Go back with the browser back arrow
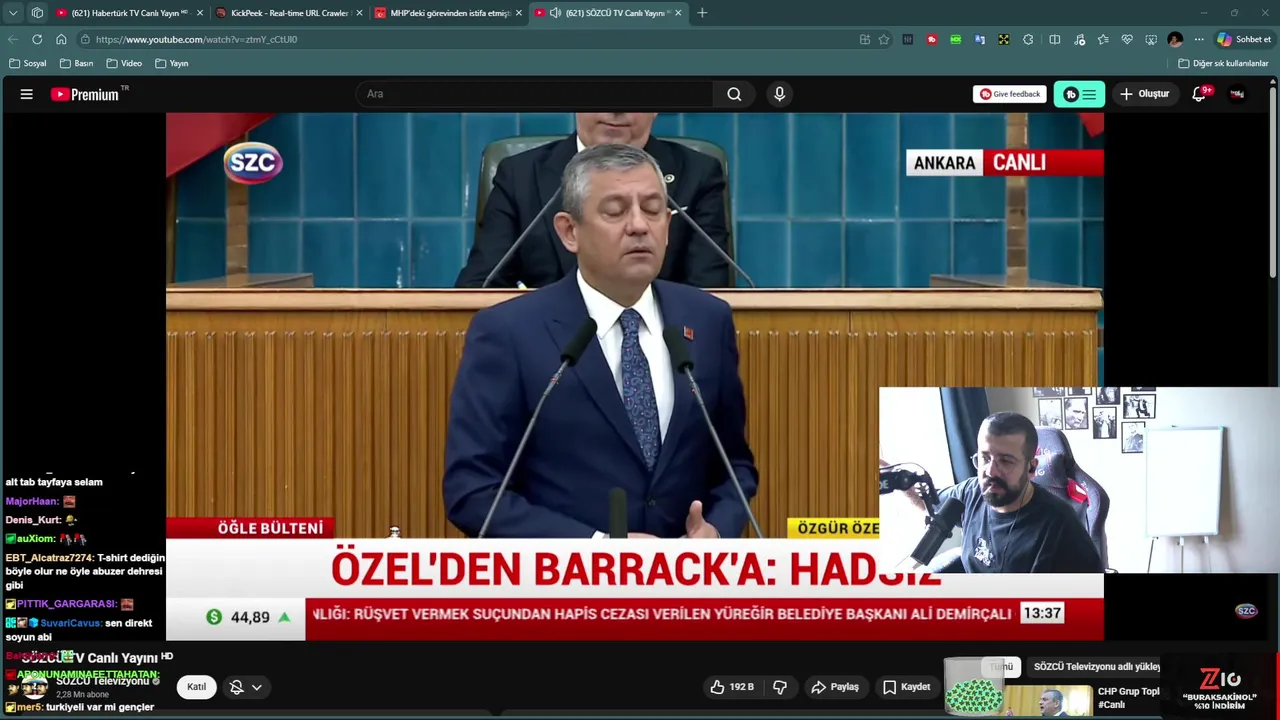The image size is (1280, 720). click(13, 39)
